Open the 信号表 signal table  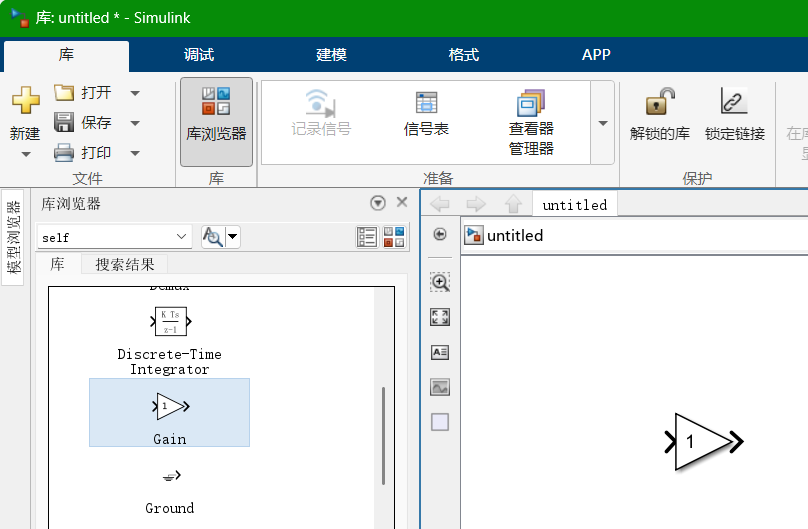(x=426, y=114)
